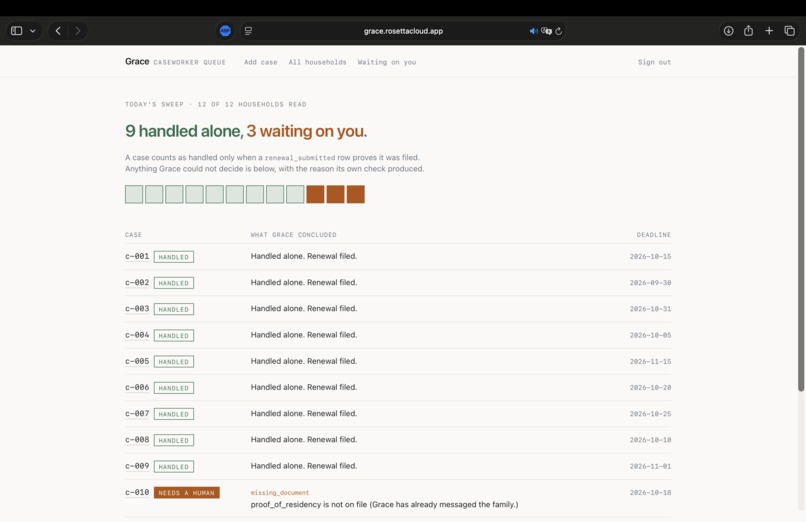The image size is (806, 522).
Task: Go back with the left arrow
Action: point(58,31)
